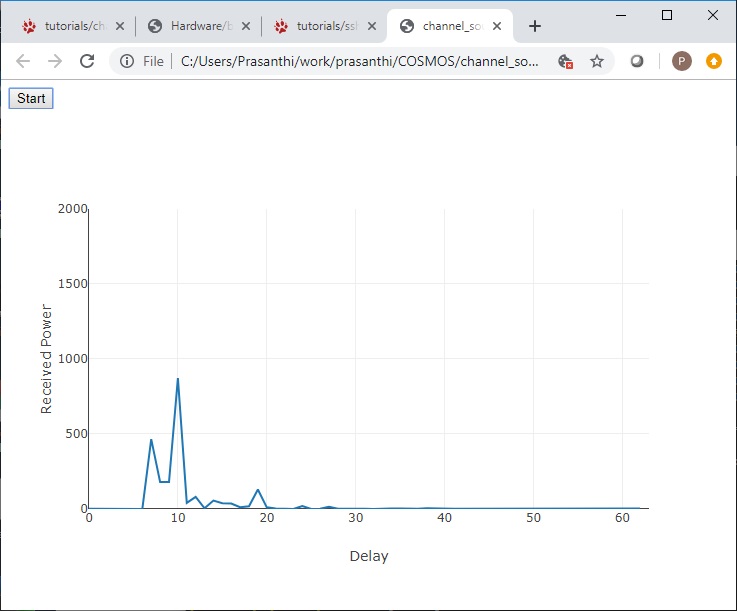Viewport: 737px width, 611px height.
Task: Close the first tutorials tab
Action: pos(119,26)
